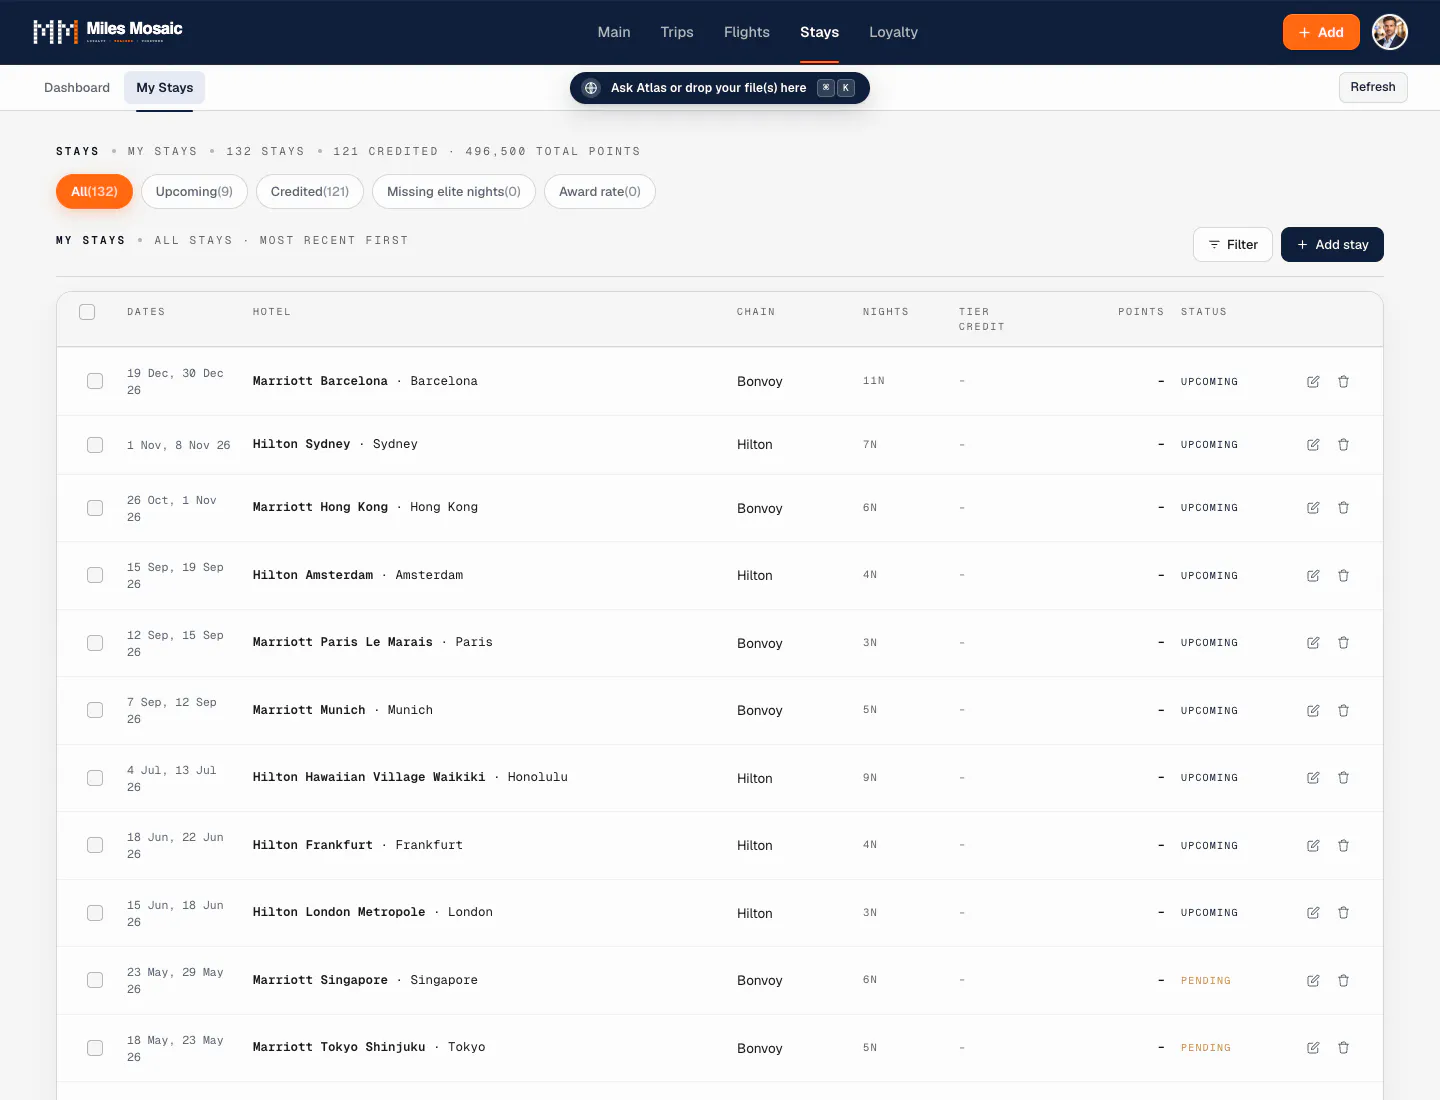The width and height of the screenshot is (1440, 1100).
Task: Delete the Hilton Frankfurt stay
Action: [1343, 845]
